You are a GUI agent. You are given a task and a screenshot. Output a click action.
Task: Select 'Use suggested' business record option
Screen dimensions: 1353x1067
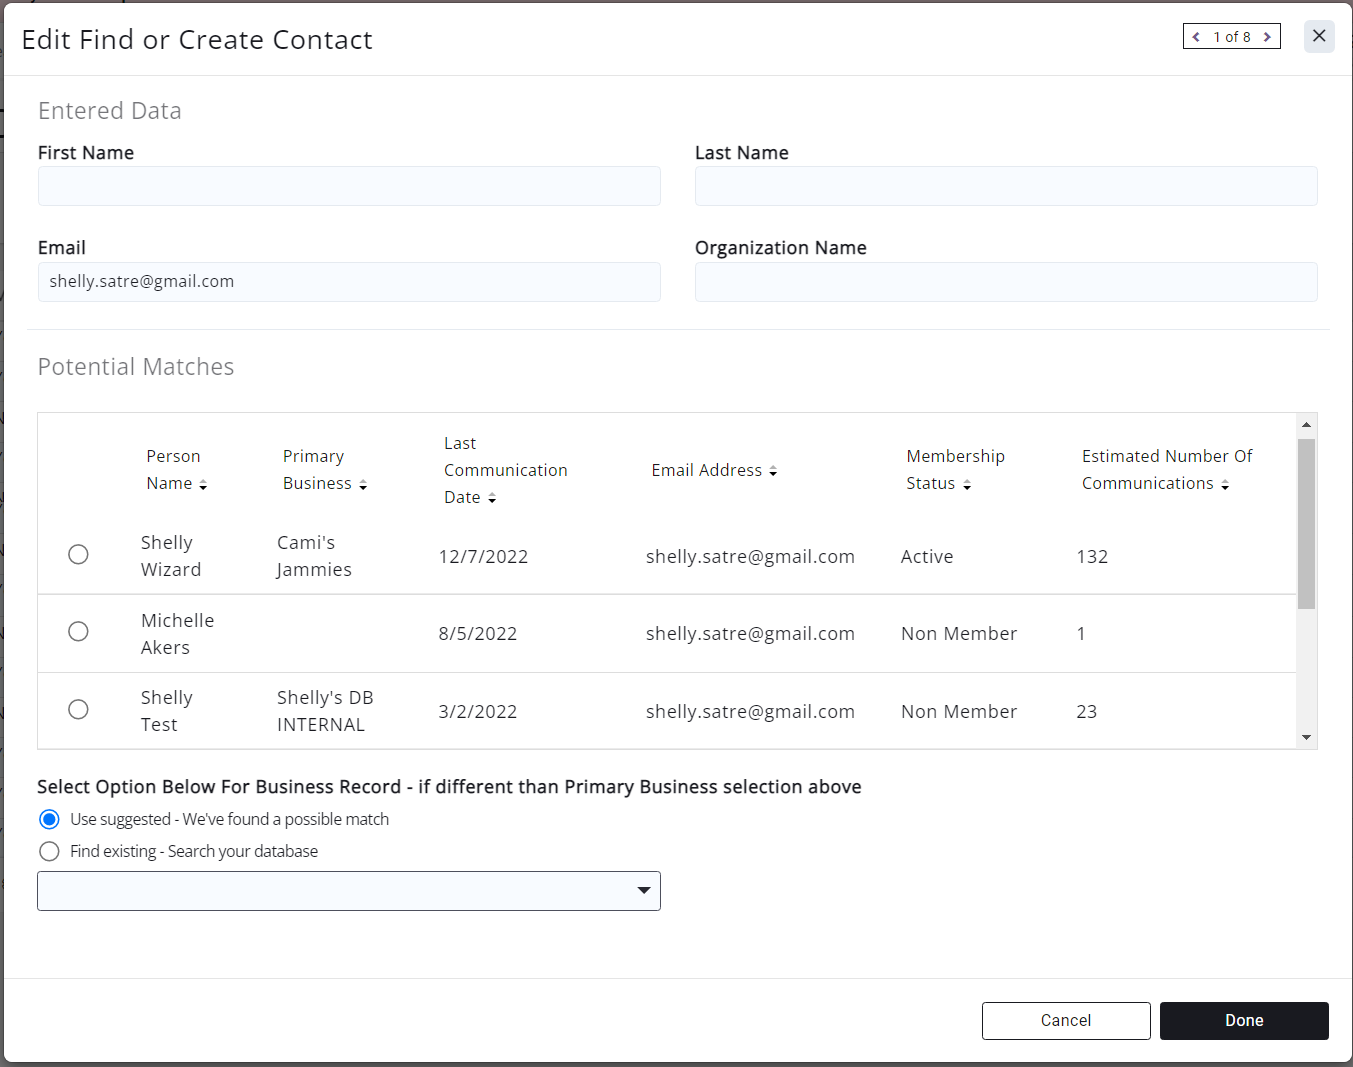49,820
